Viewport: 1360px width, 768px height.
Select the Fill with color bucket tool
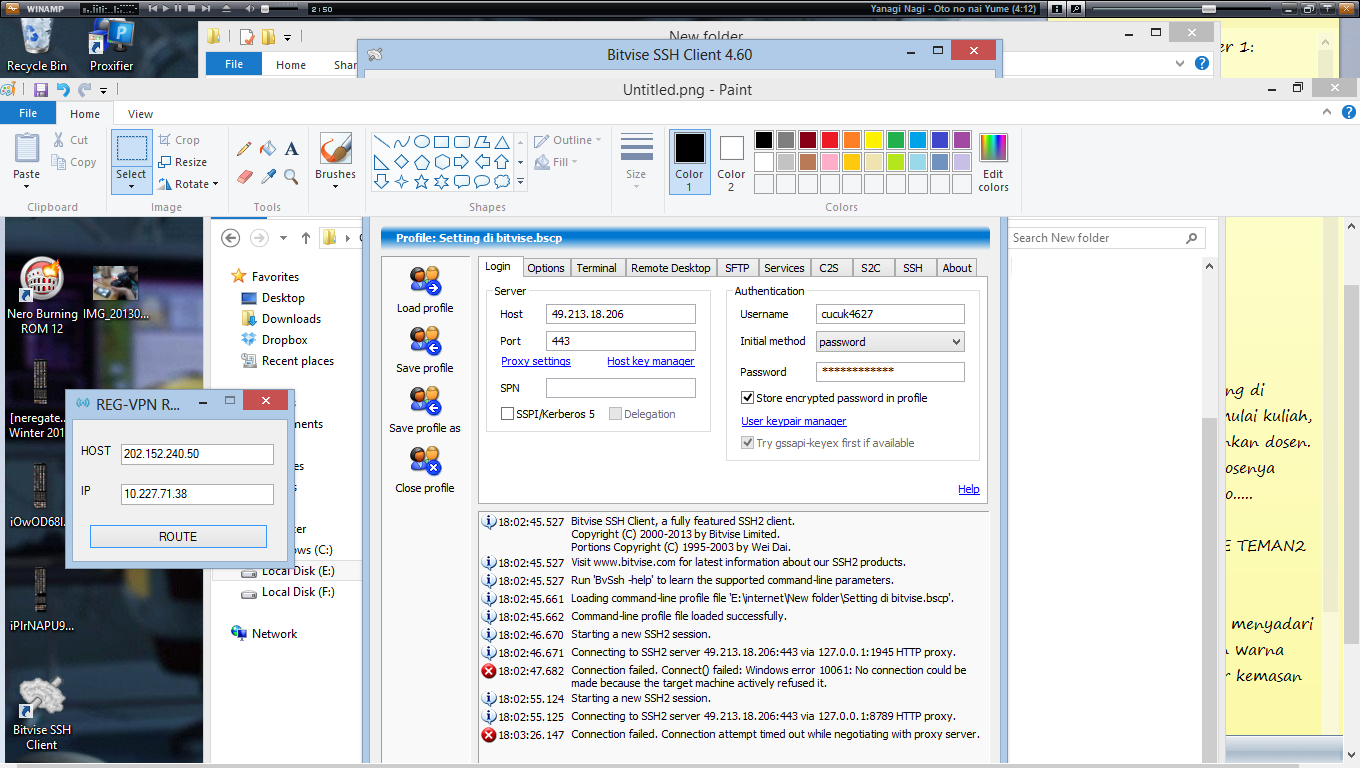point(268,149)
